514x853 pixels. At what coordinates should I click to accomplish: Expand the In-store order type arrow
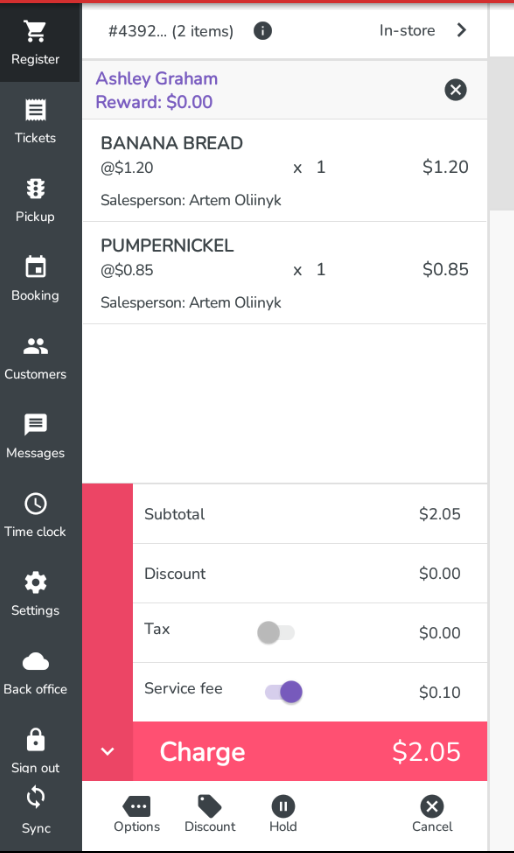pos(461,30)
